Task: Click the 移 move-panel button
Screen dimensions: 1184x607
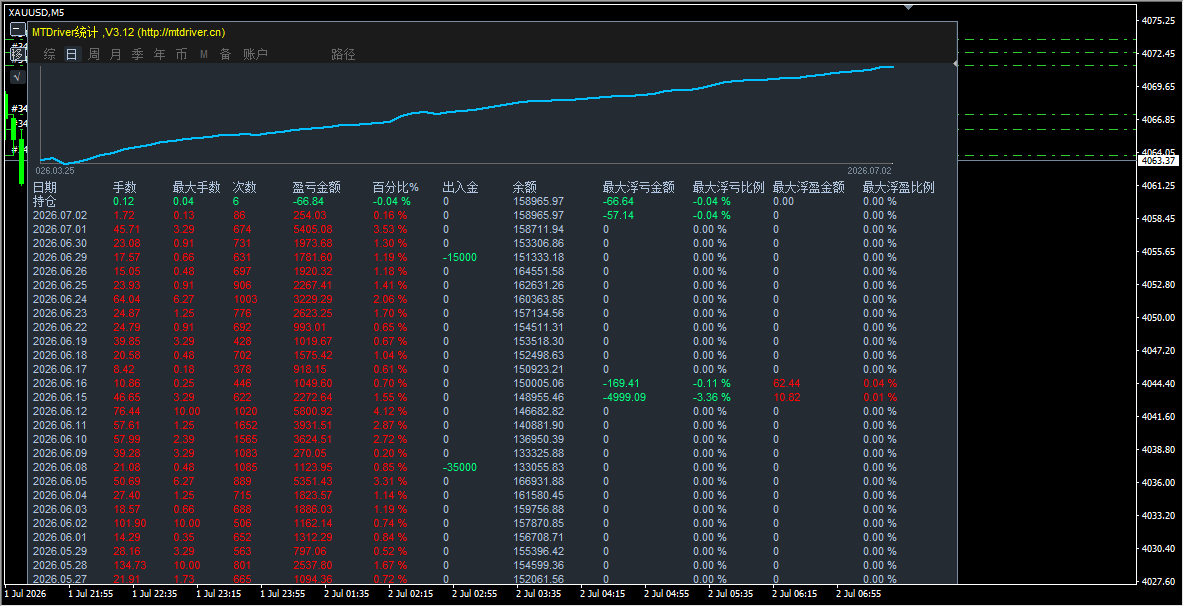Action: pos(17,54)
